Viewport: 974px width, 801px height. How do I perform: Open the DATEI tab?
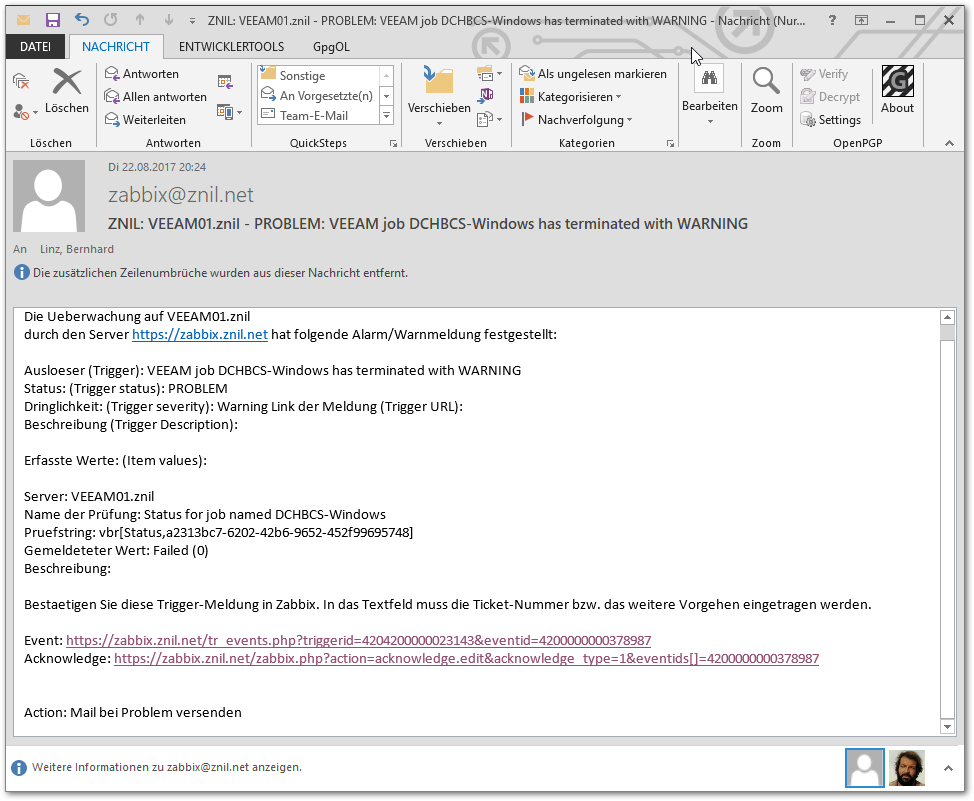(36, 46)
